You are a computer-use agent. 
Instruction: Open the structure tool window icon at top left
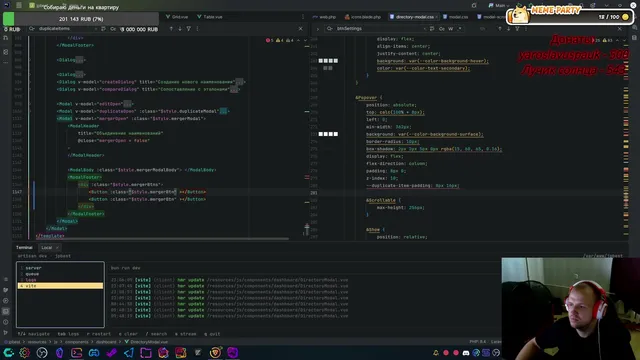pyautogui.click(x=6, y=52)
